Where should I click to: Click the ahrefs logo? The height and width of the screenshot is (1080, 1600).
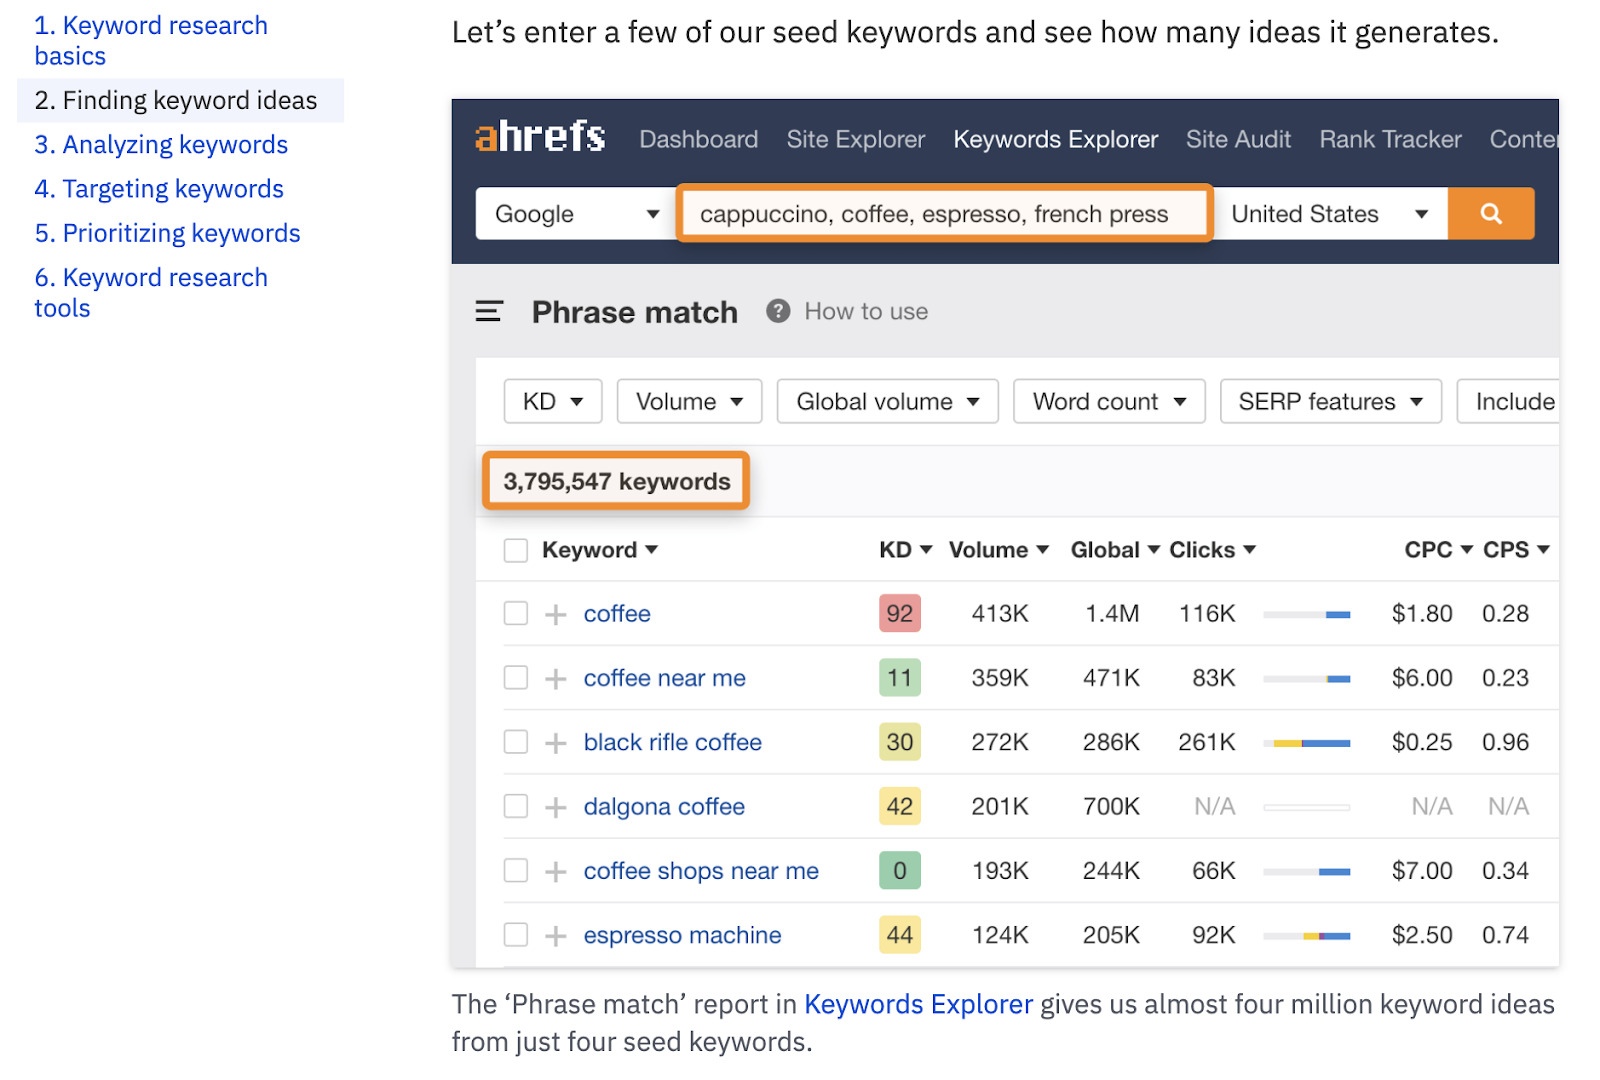[x=540, y=138]
